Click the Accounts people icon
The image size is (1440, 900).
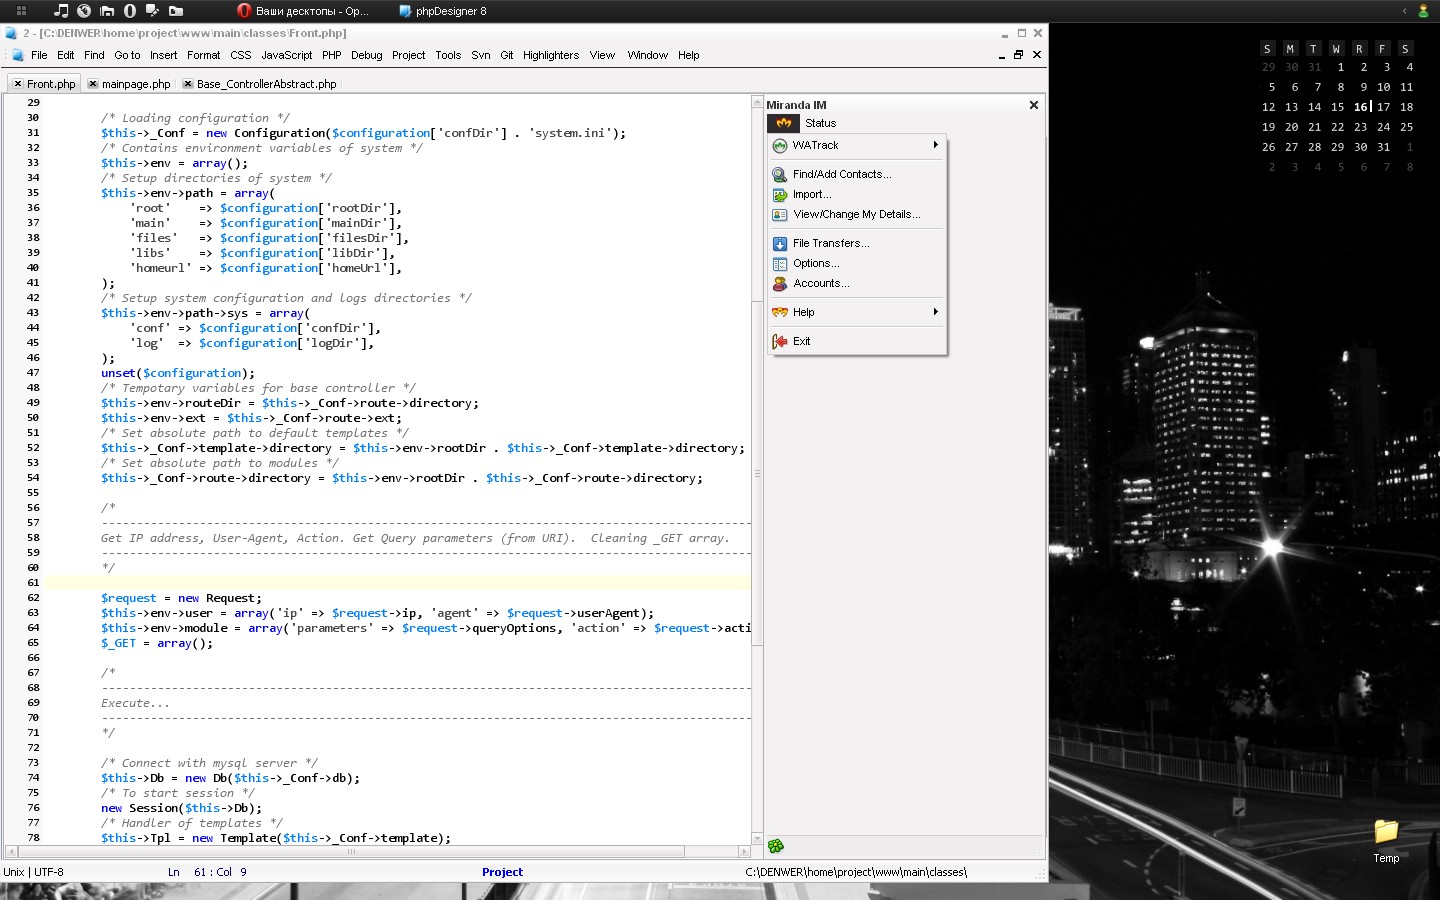point(780,284)
